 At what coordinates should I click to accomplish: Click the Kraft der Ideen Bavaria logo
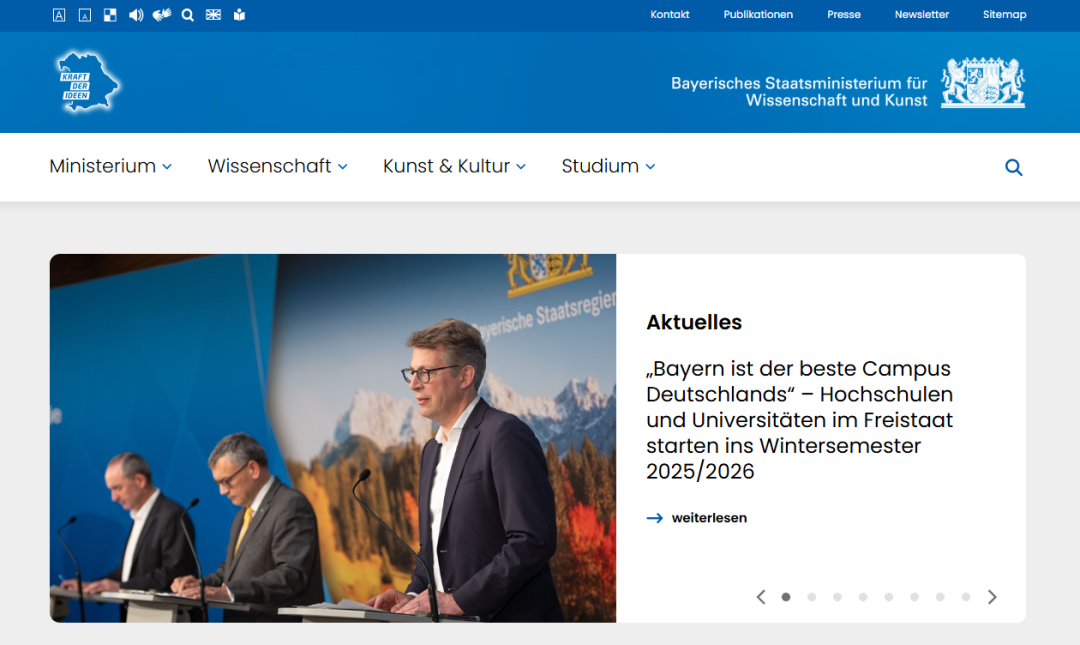click(88, 82)
